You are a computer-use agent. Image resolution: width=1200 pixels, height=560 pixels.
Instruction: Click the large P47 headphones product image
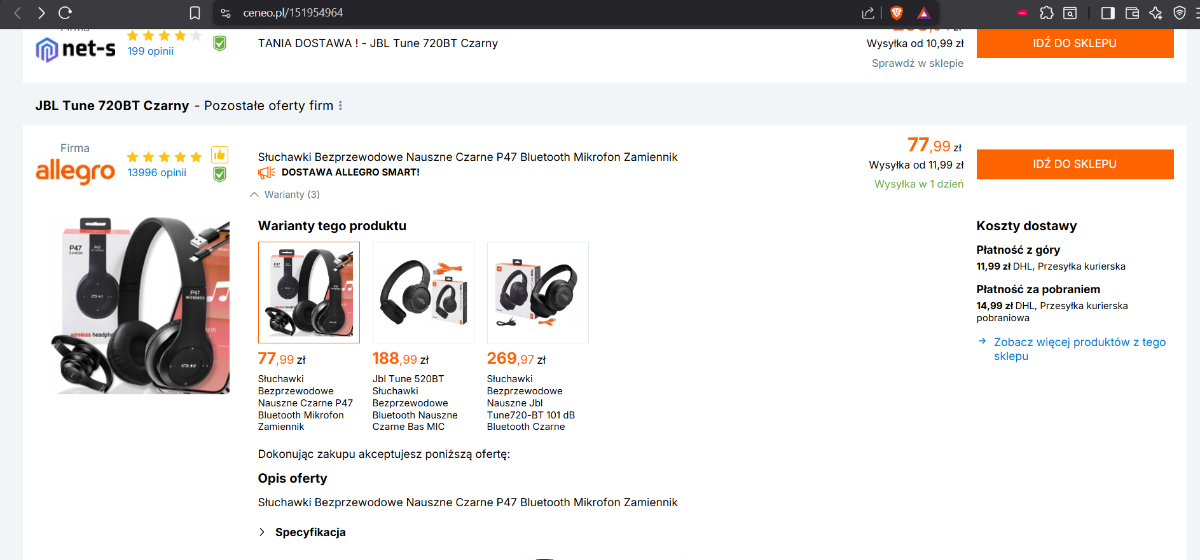click(140, 304)
